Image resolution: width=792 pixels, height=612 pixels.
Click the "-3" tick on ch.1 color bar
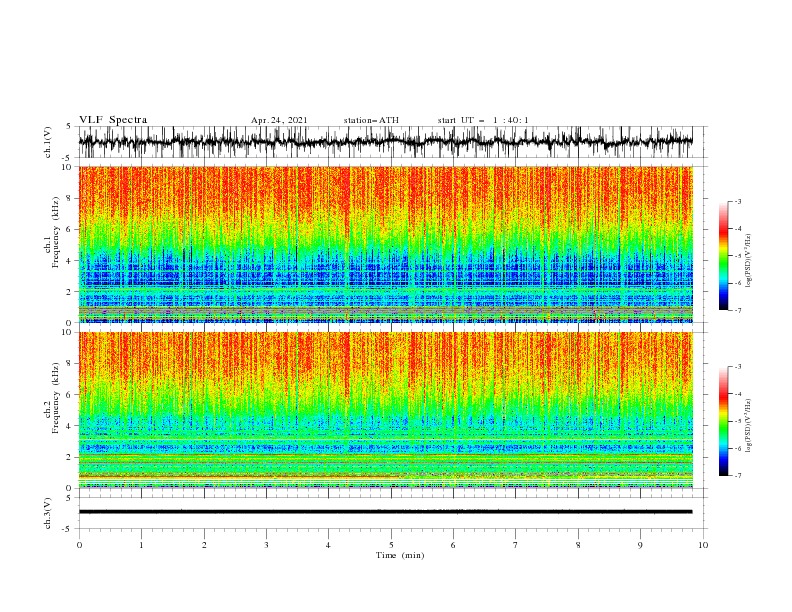coord(738,201)
